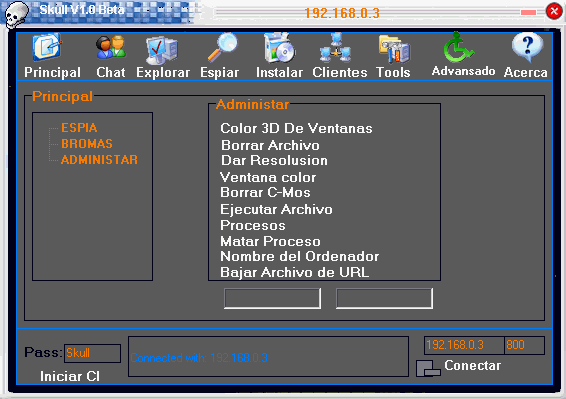This screenshot has height=399, width=566.
Task: Open the Tools folder icon
Action: tap(394, 49)
